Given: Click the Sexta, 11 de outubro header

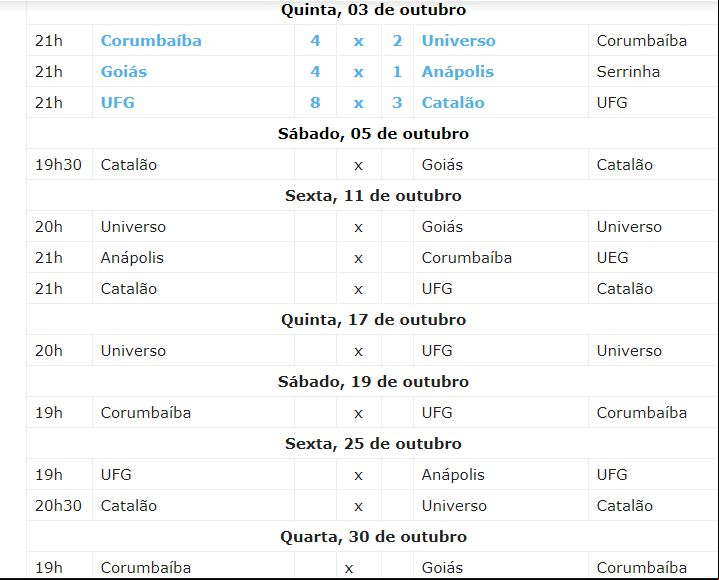Looking at the screenshot, I should click(373, 196).
